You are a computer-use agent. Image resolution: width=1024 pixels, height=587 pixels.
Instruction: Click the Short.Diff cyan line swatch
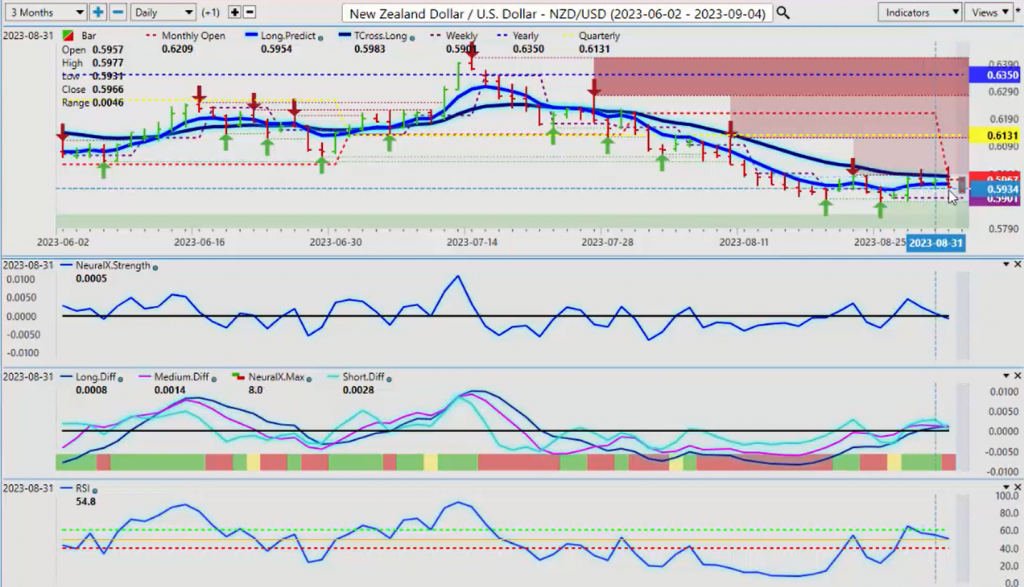(333, 377)
